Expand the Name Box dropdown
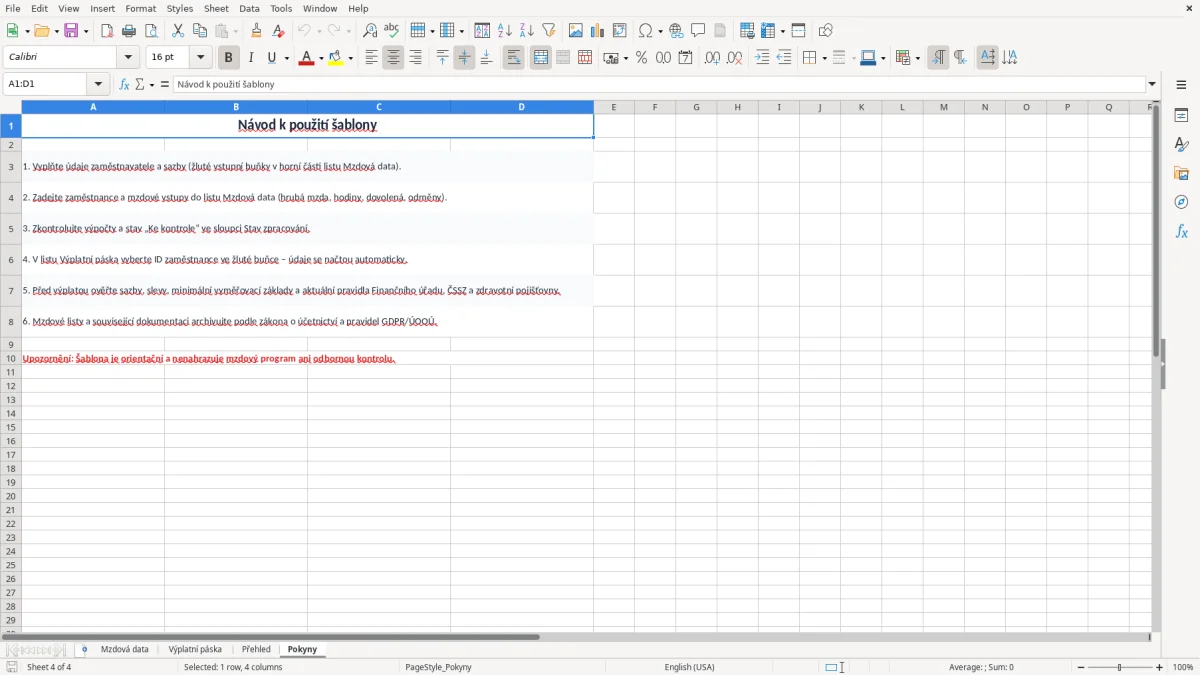Image resolution: width=1200 pixels, height=675 pixels. [98, 85]
